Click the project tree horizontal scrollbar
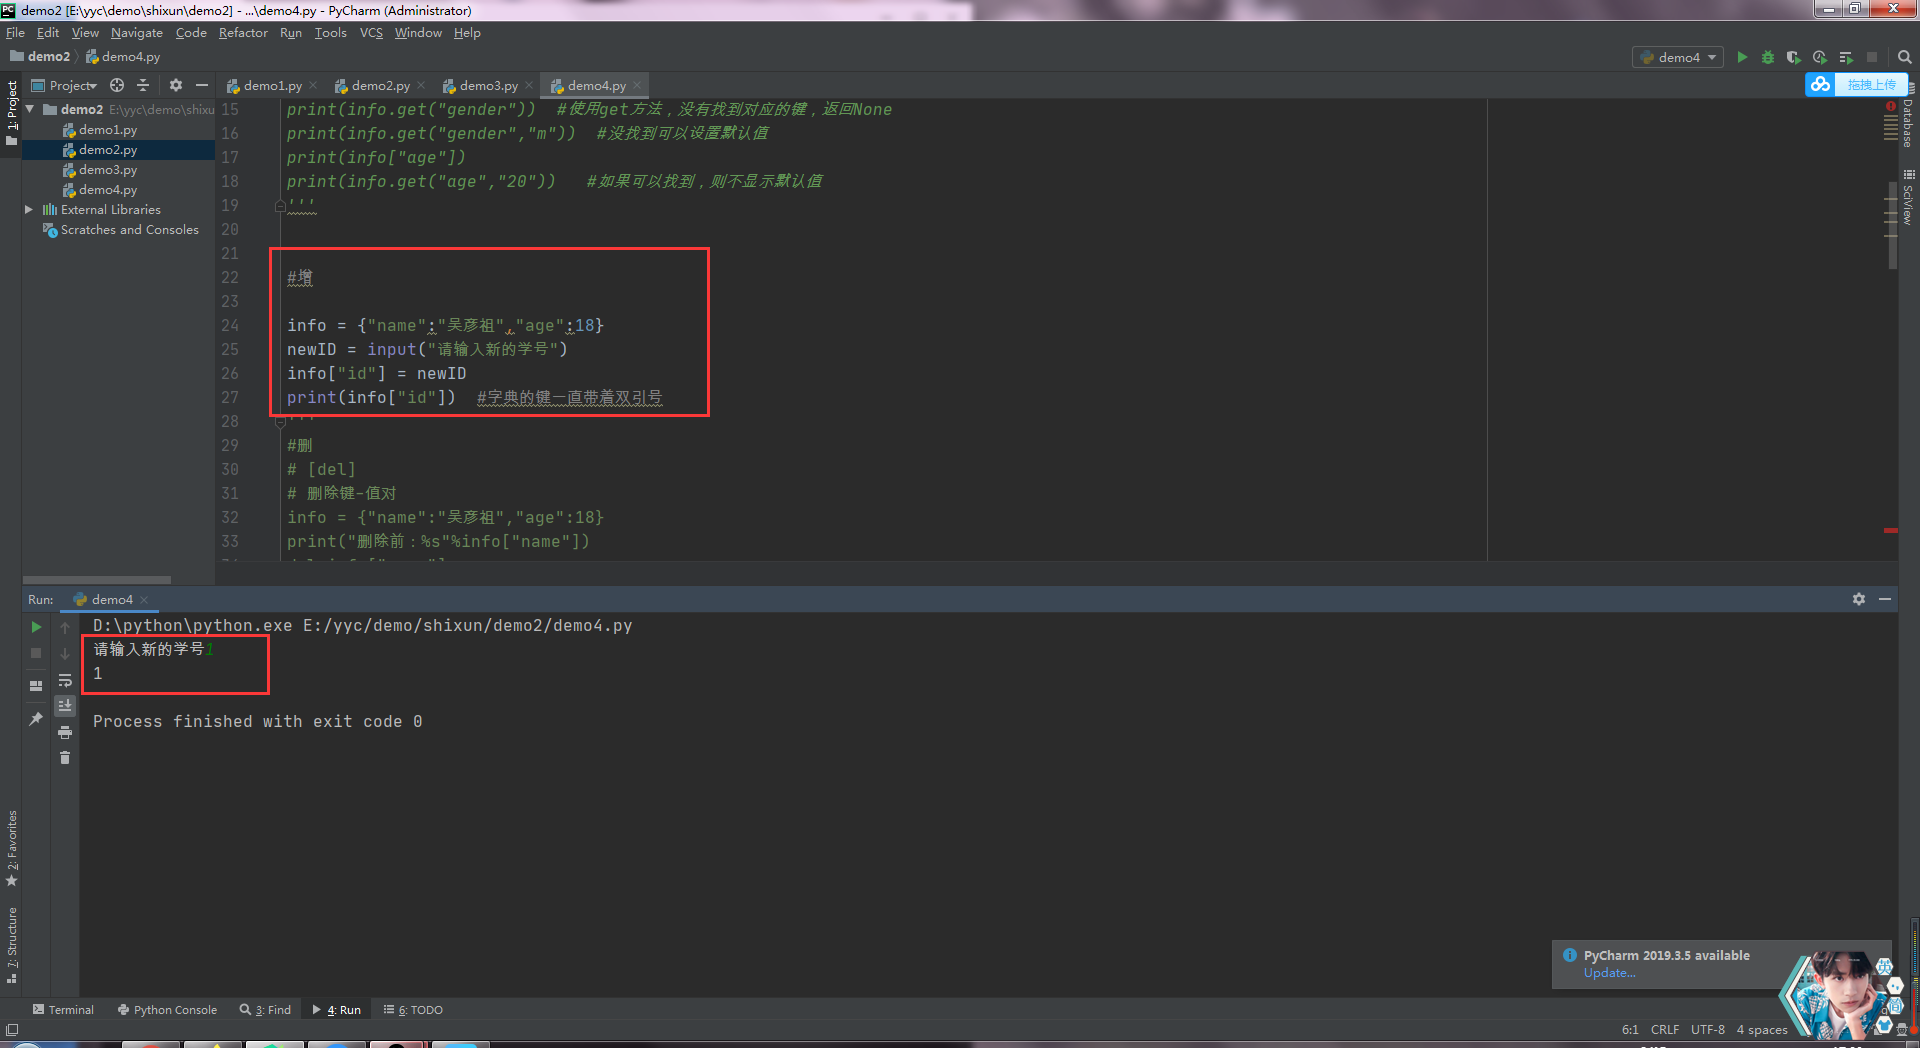 [x=97, y=580]
